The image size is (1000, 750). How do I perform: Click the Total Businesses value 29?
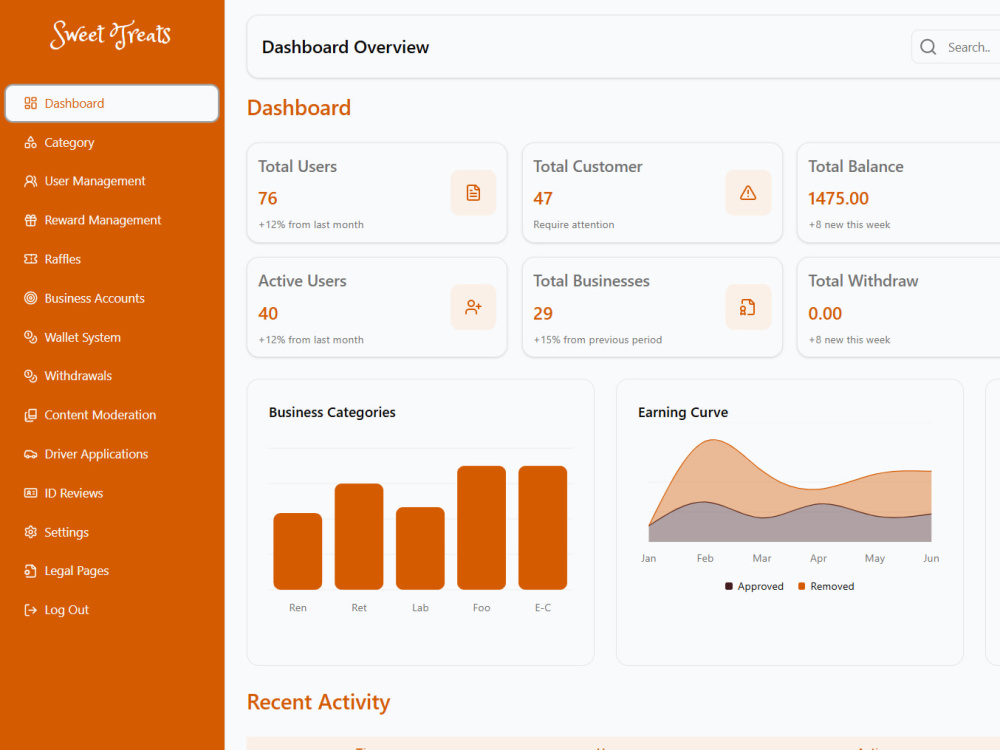(x=543, y=313)
